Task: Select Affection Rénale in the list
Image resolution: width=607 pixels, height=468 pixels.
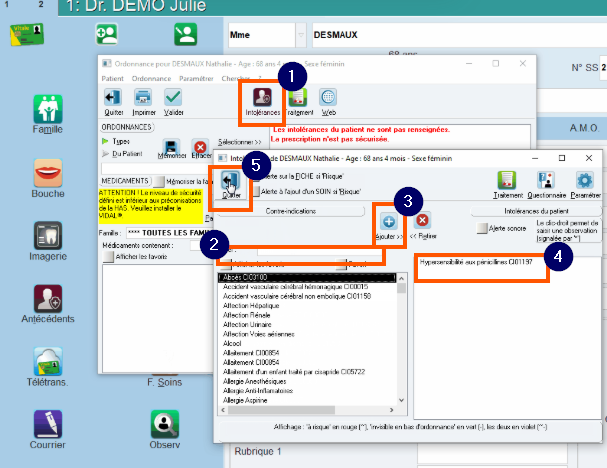Action: 247,315
